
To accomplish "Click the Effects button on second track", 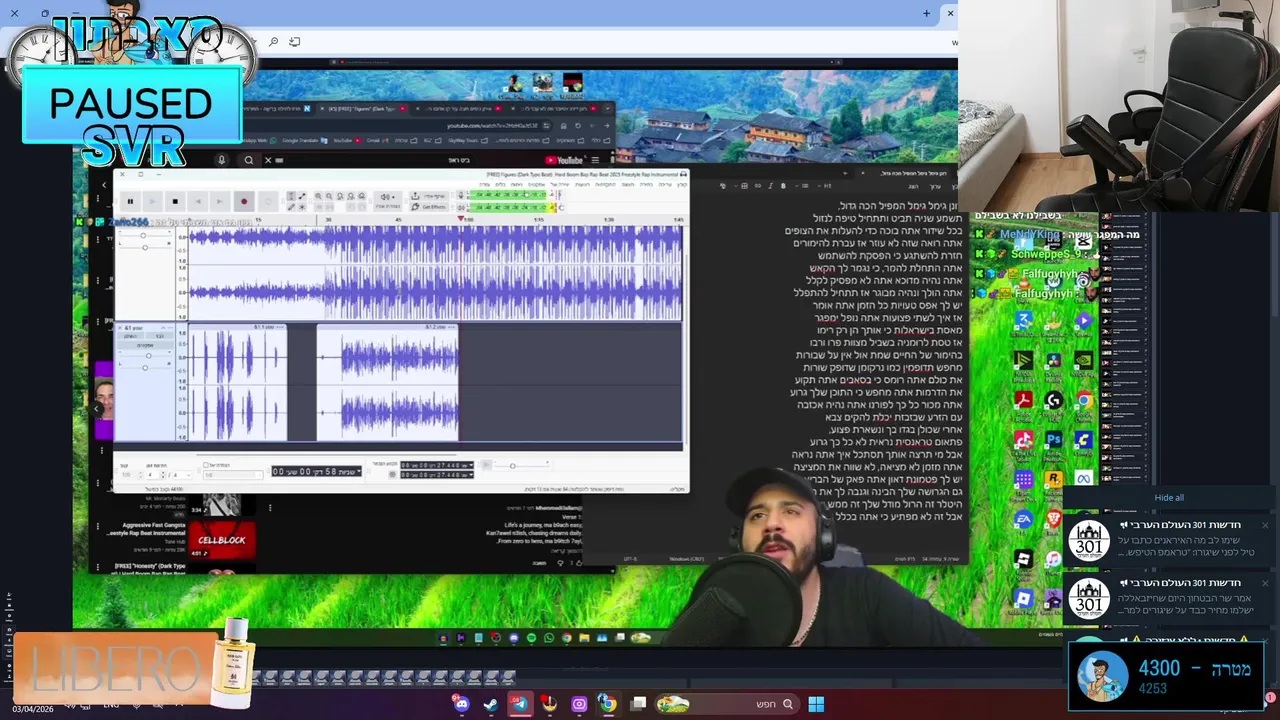I will click(145, 345).
